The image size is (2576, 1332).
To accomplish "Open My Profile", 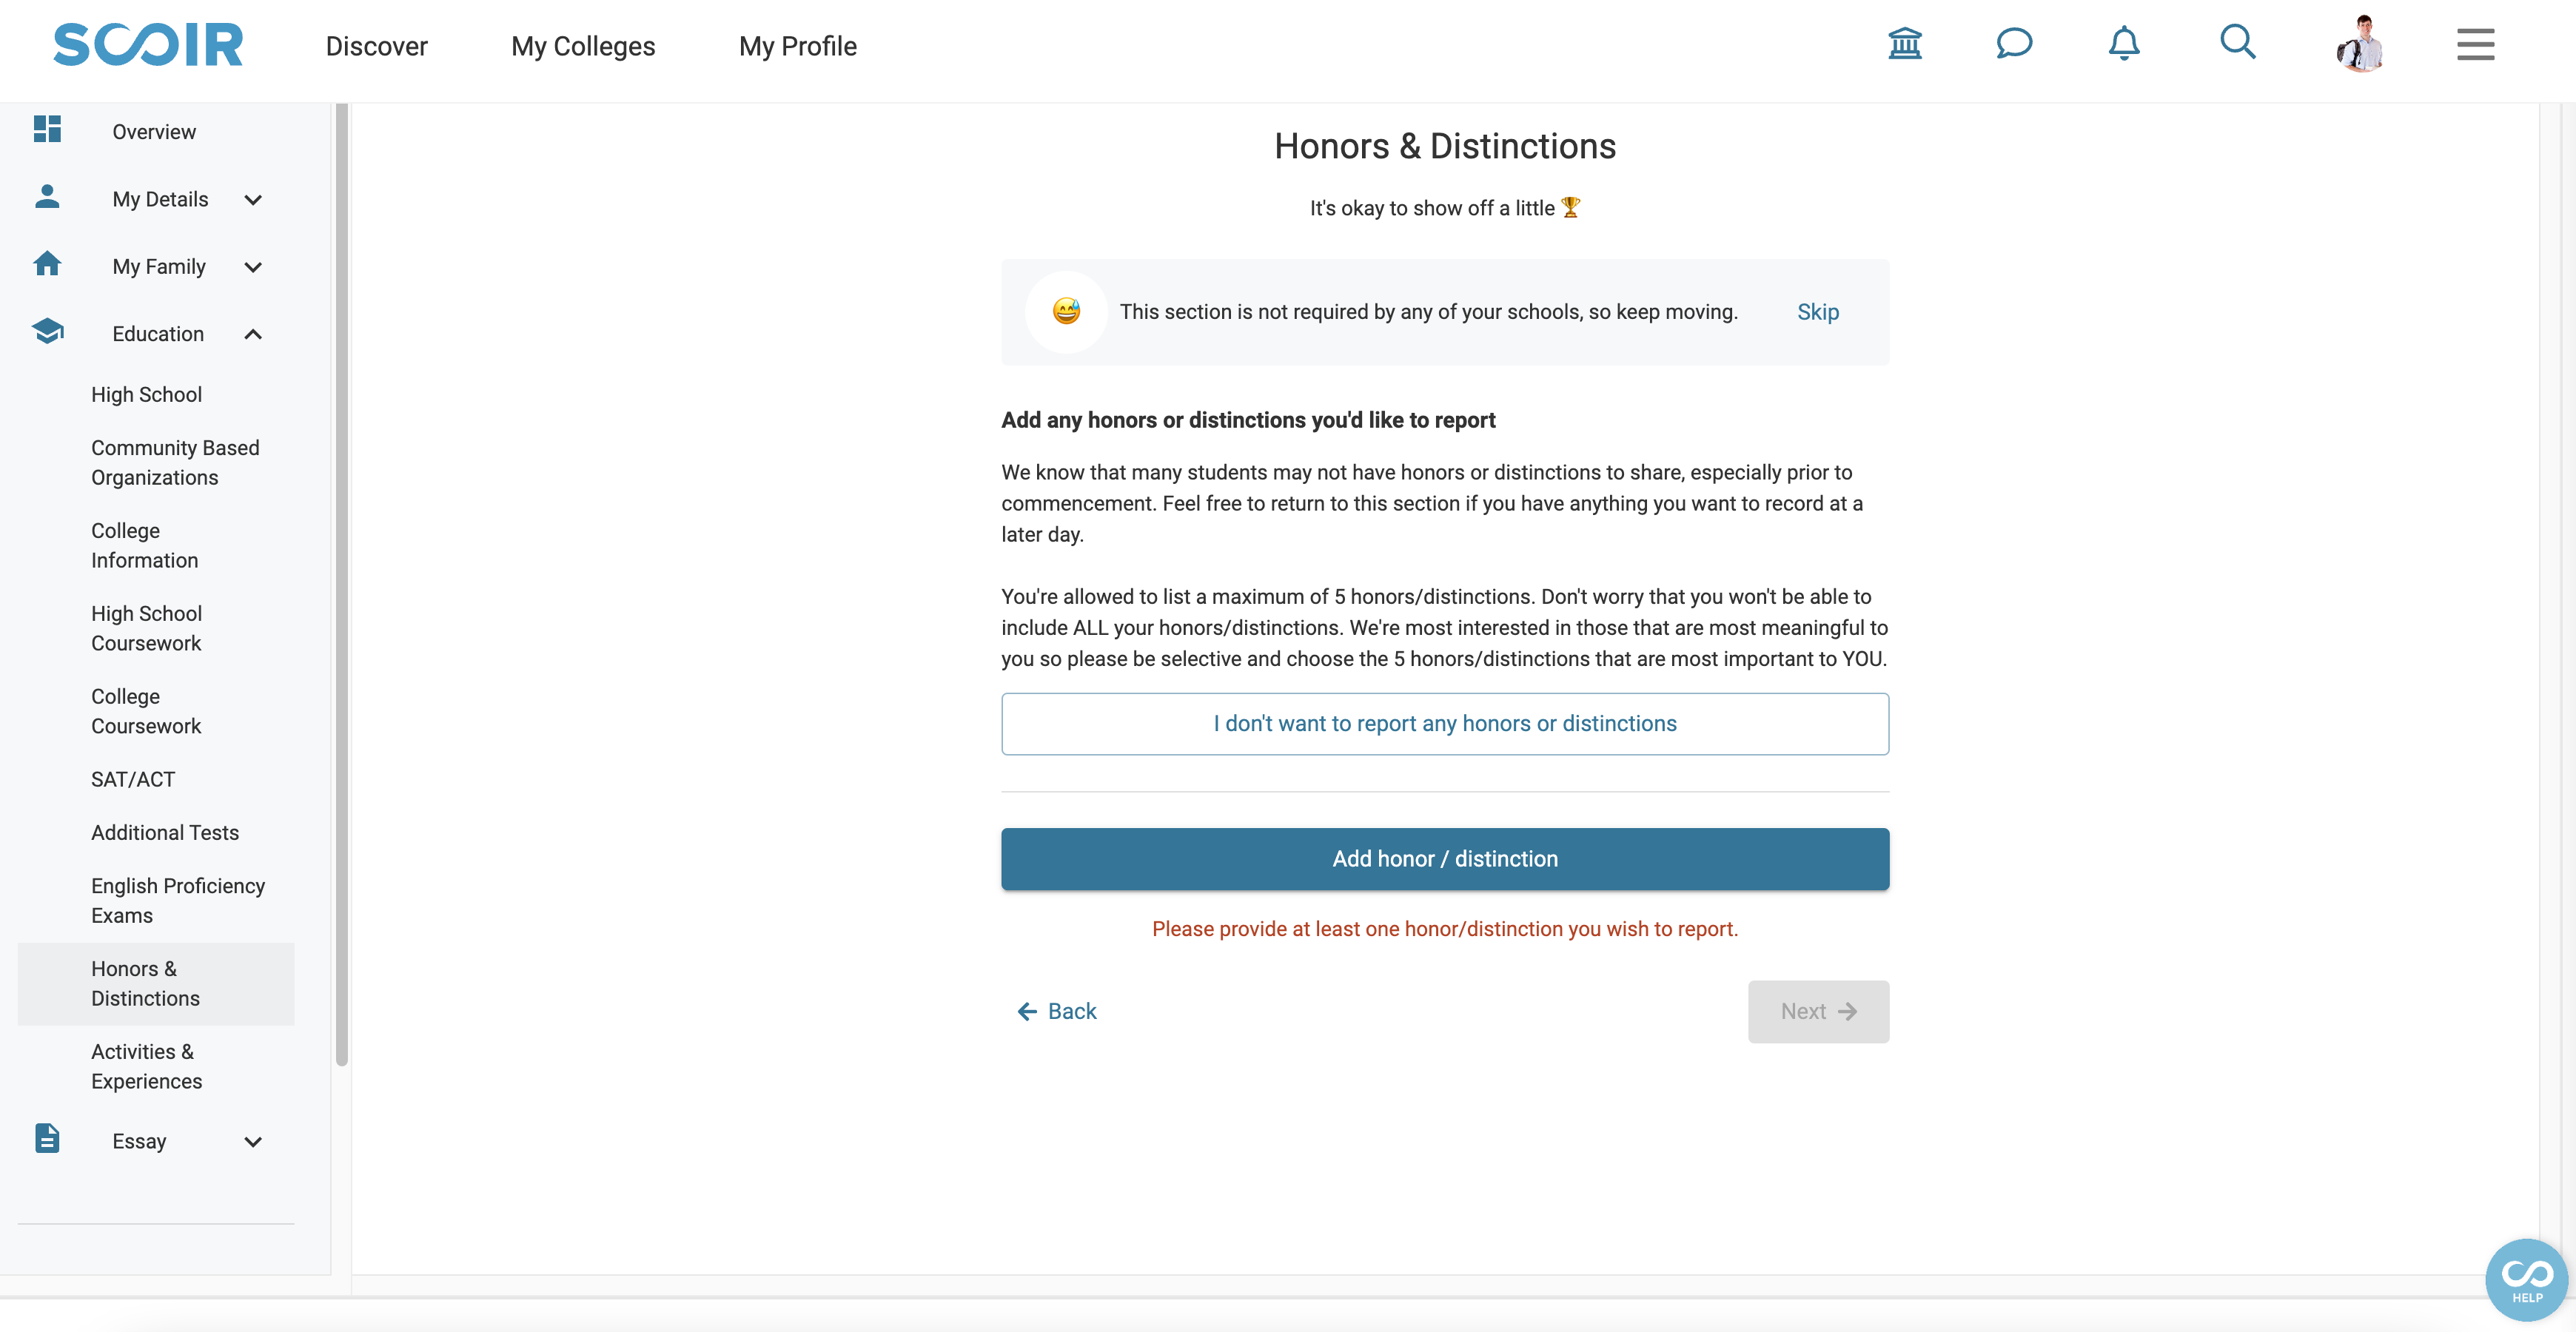I will pyautogui.click(x=797, y=46).
